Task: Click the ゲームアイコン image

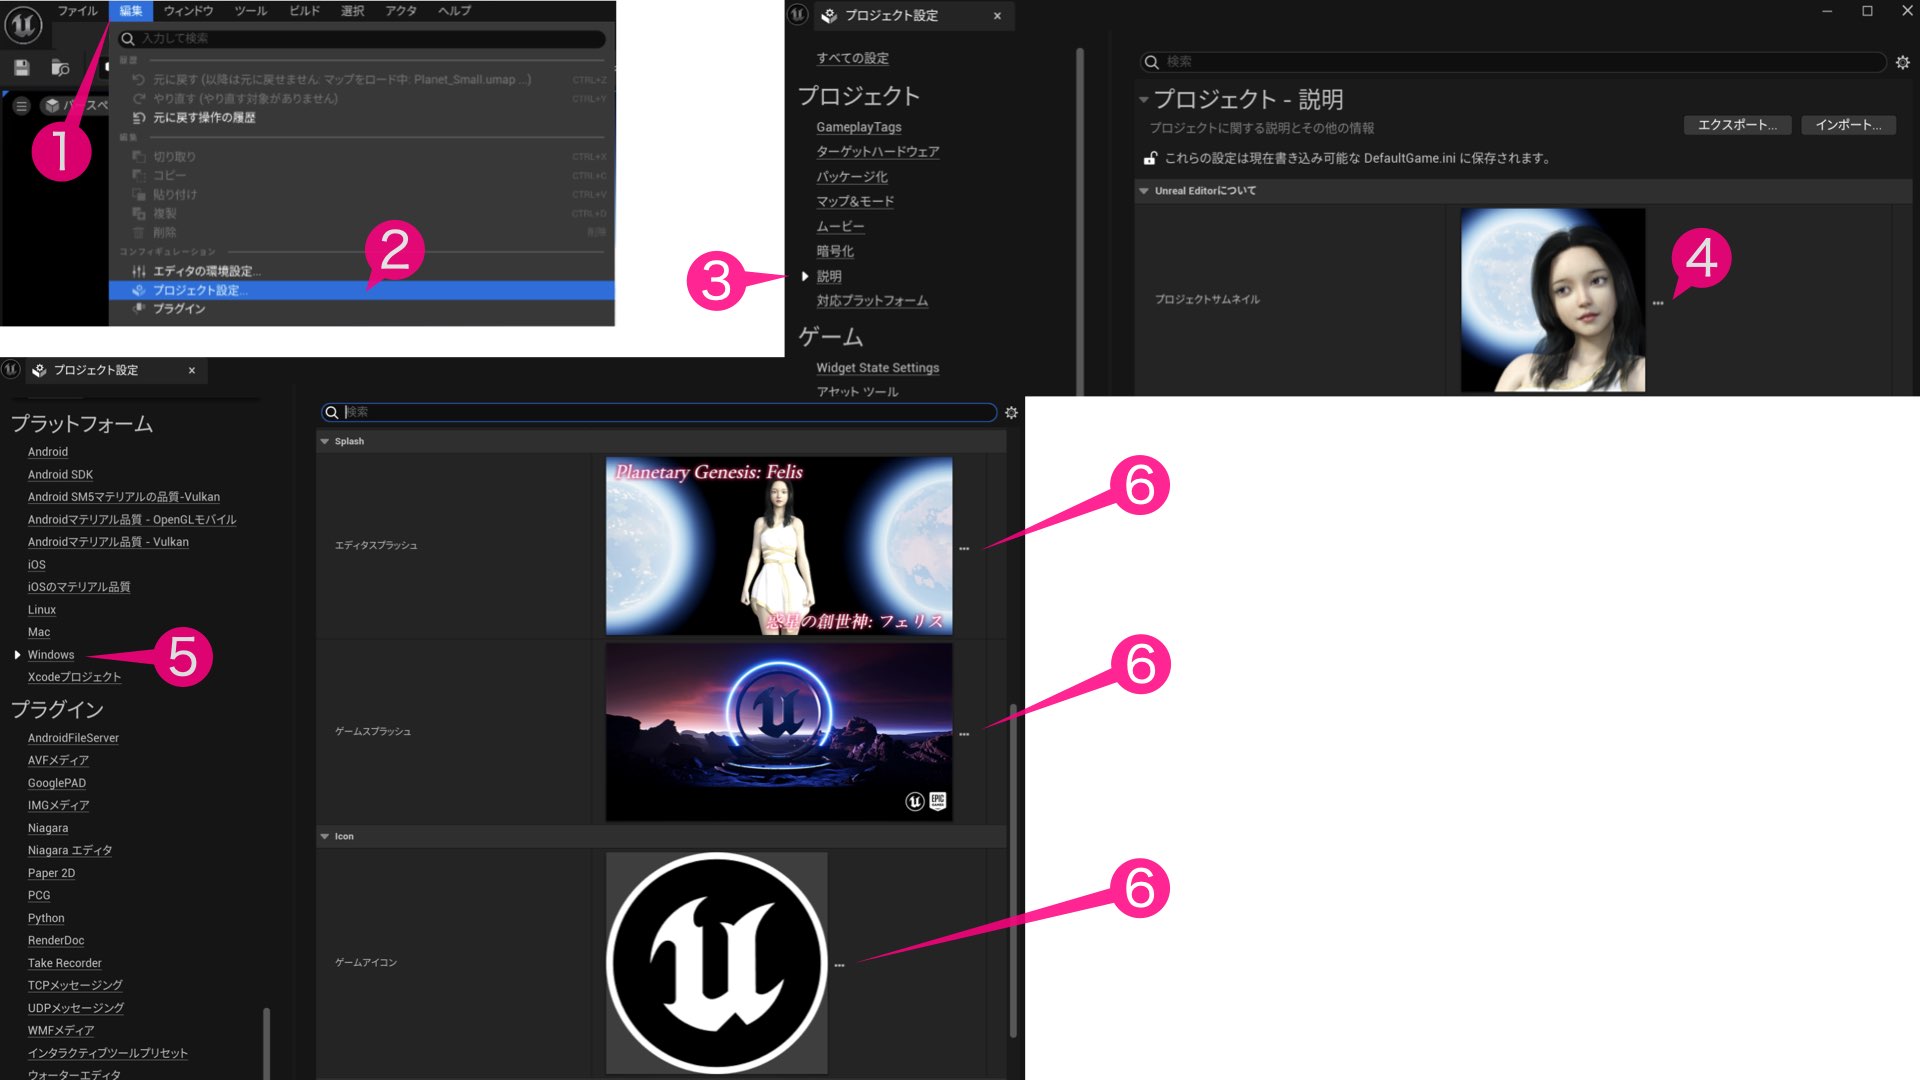Action: coord(717,963)
